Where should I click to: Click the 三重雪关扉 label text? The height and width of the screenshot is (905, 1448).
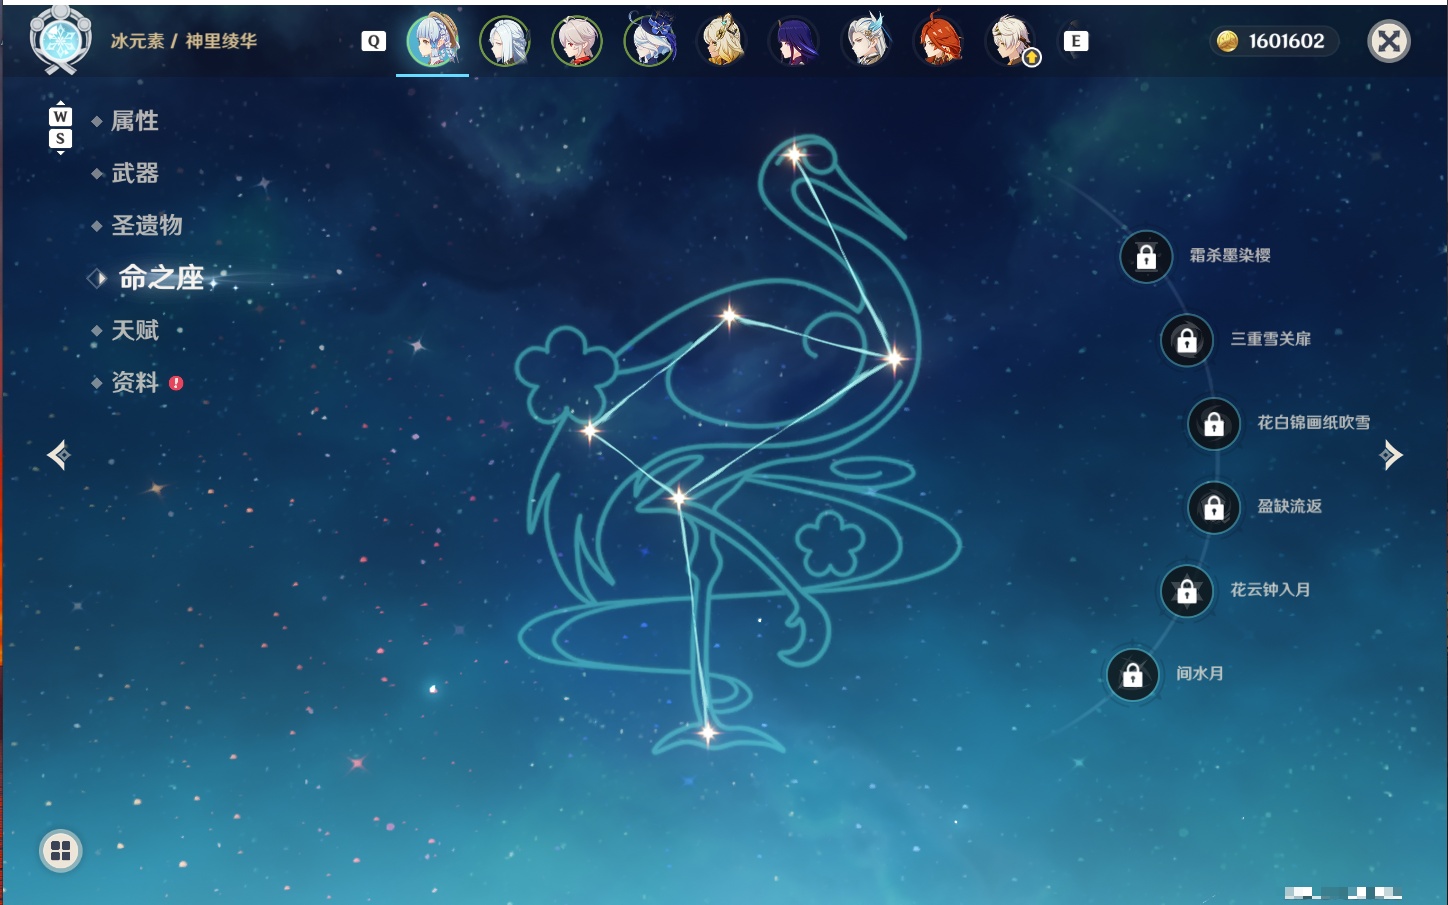point(1271,339)
